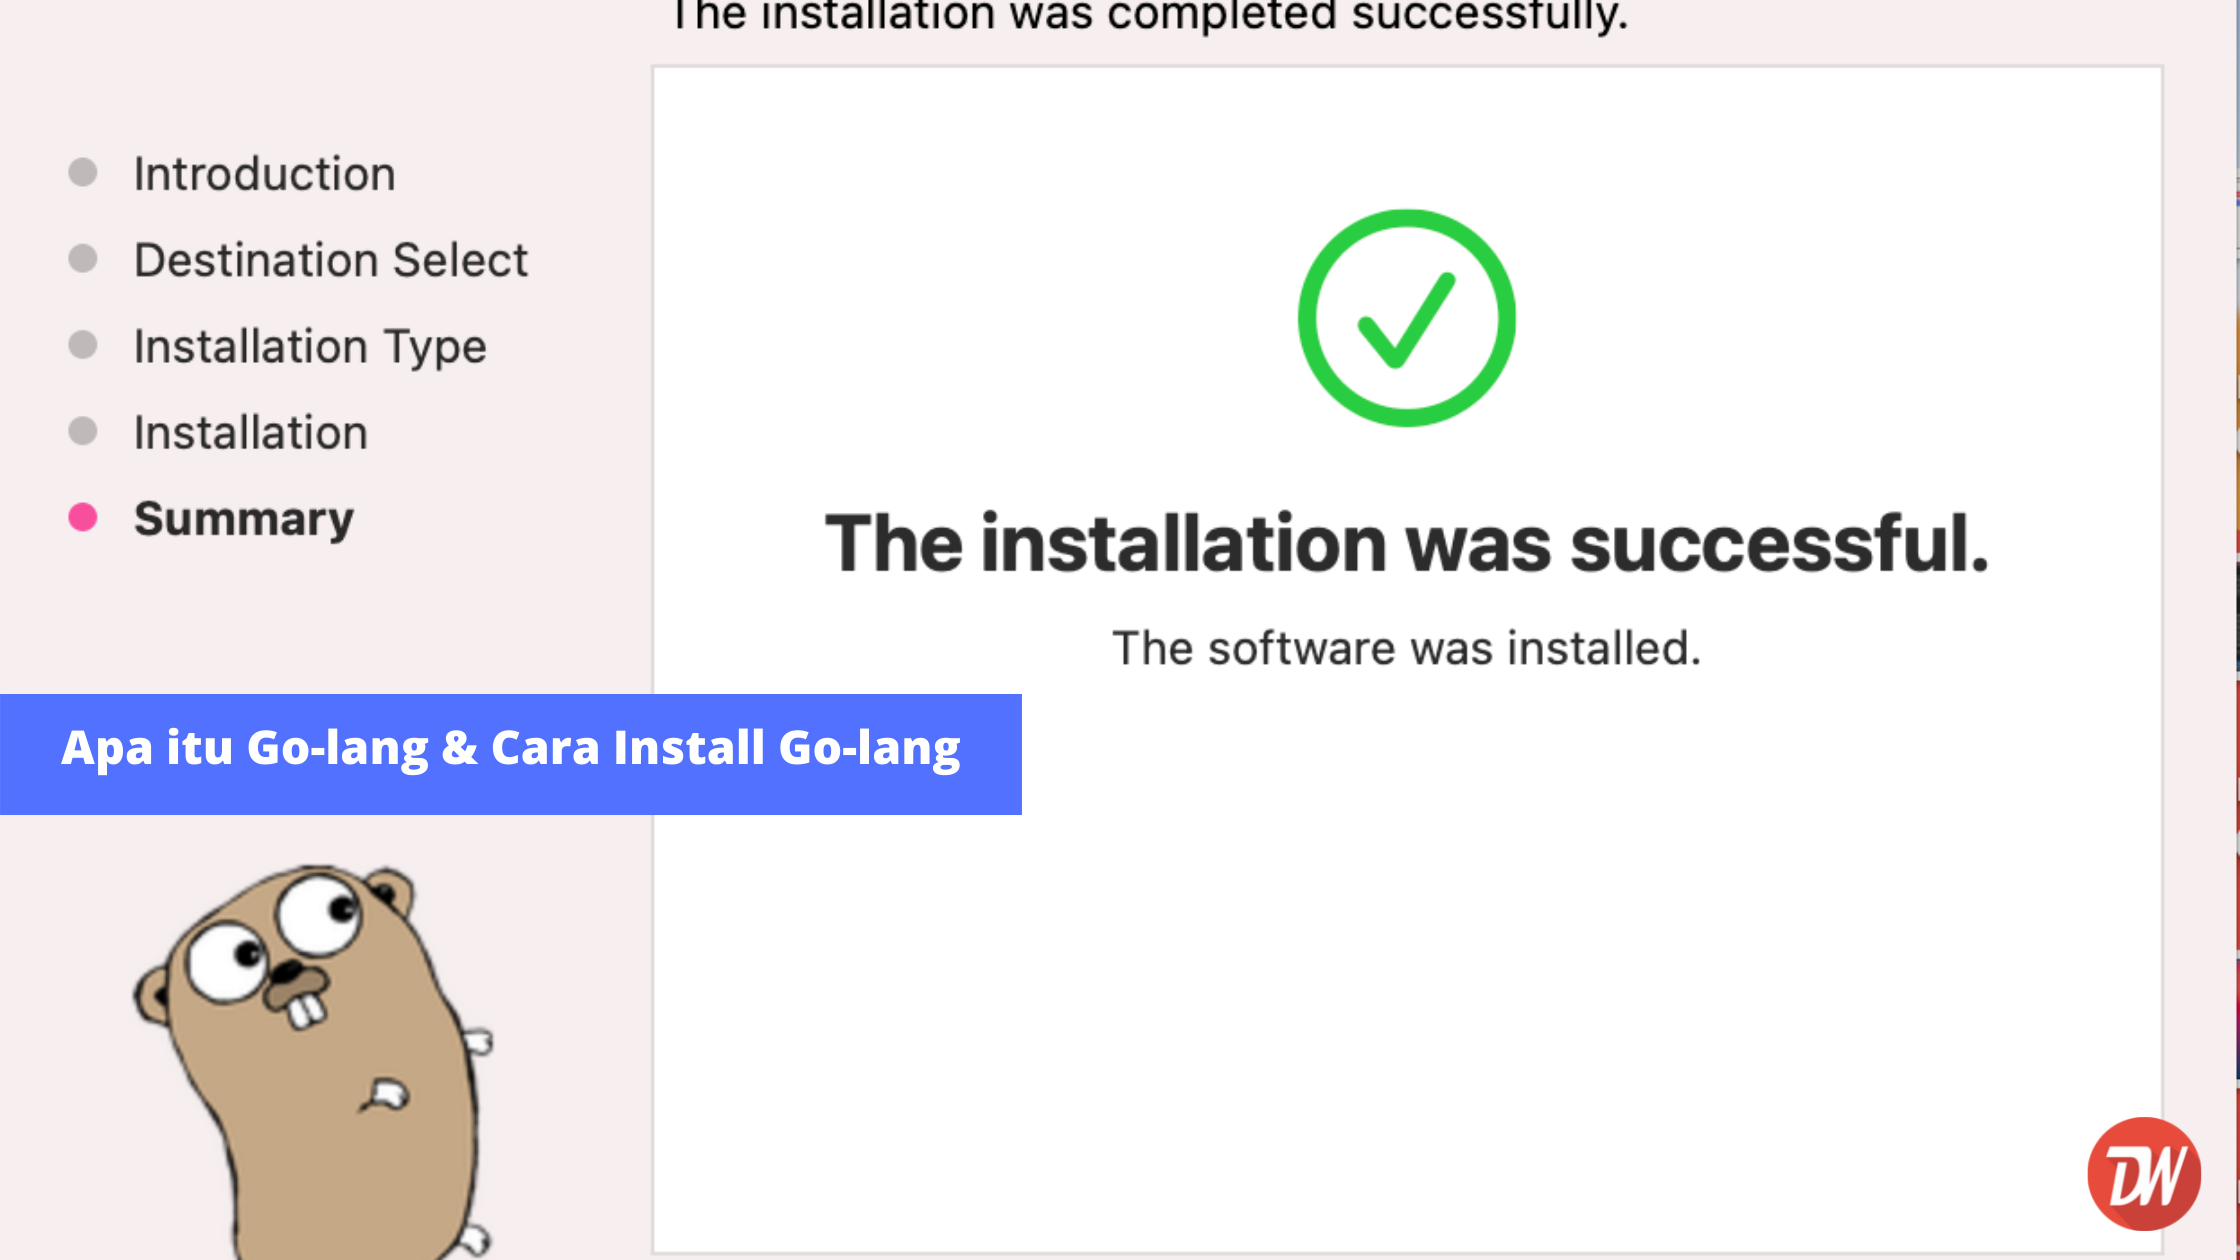Image resolution: width=2240 pixels, height=1260 pixels.
Task: Click the 'installation was completed successfully' title text
Action: pyautogui.click(x=1150, y=16)
